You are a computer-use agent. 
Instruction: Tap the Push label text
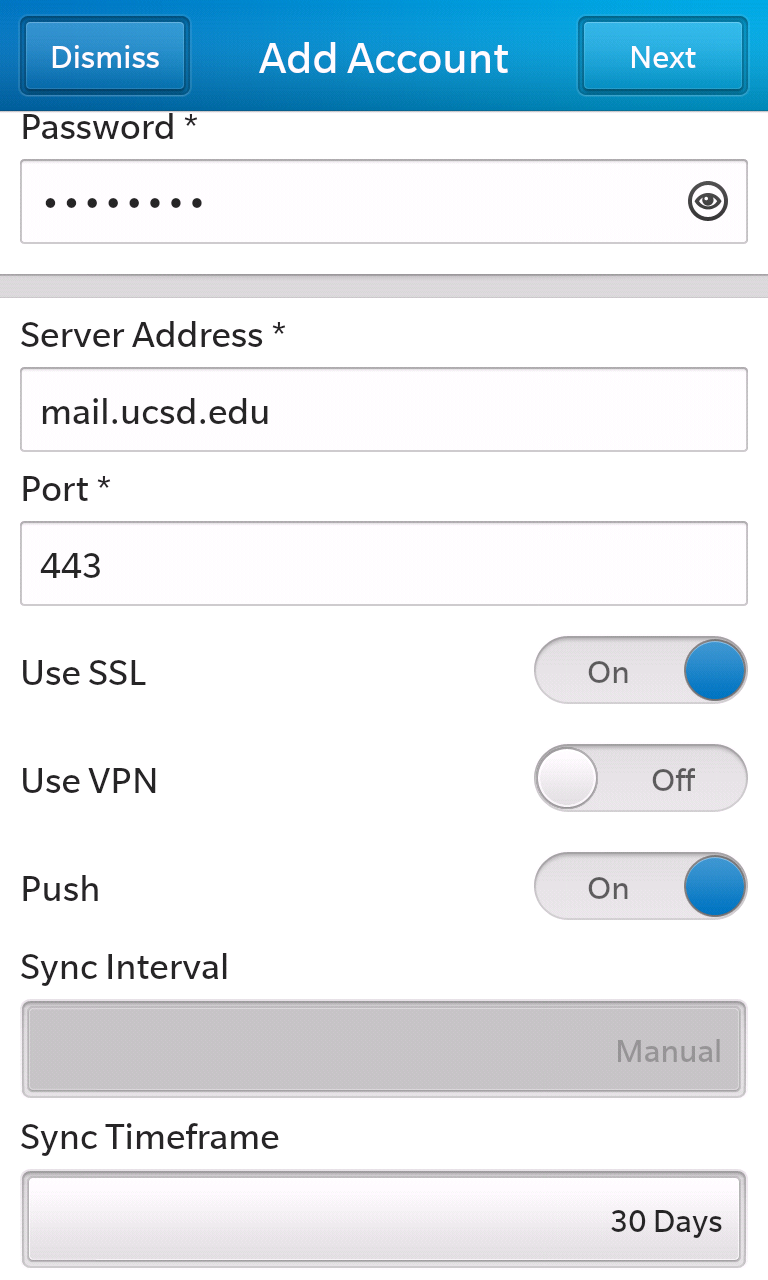(60, 888)
